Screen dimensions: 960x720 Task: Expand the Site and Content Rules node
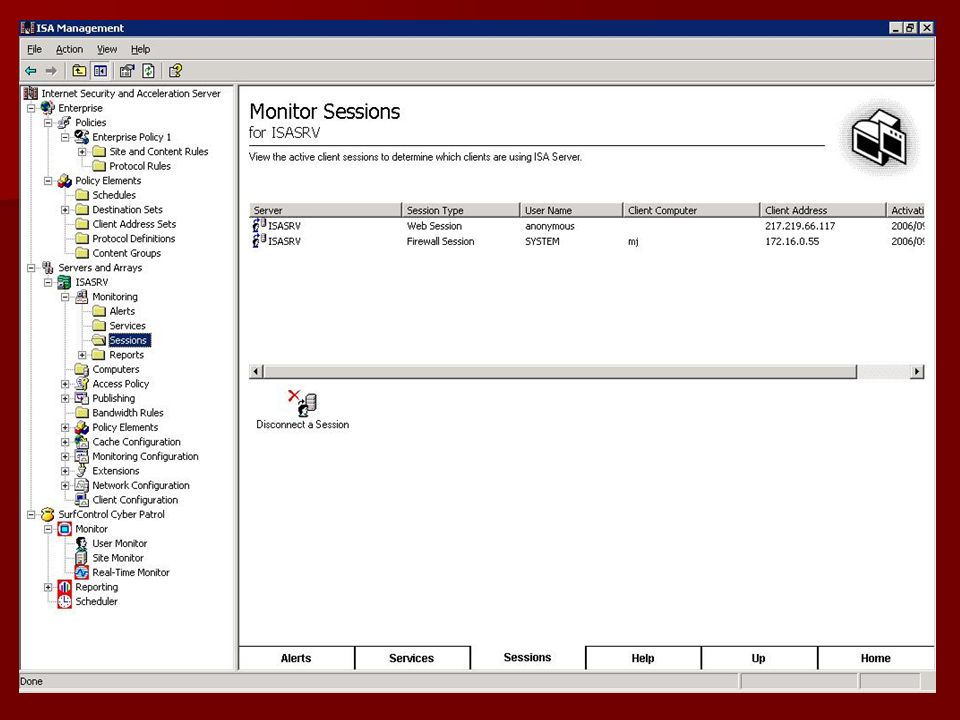point(82,152)
